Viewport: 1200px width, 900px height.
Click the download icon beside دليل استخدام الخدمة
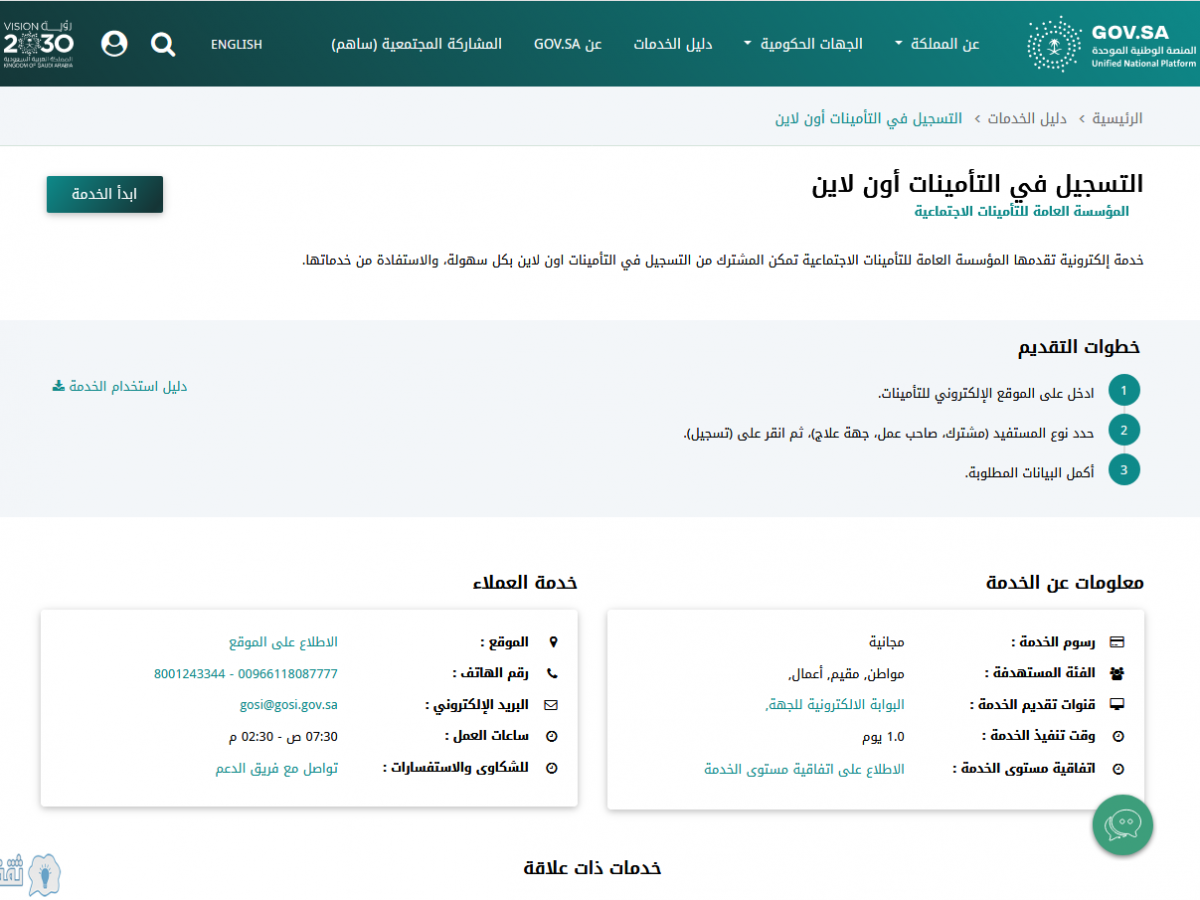pyautogui.click(x=58, y=386)
